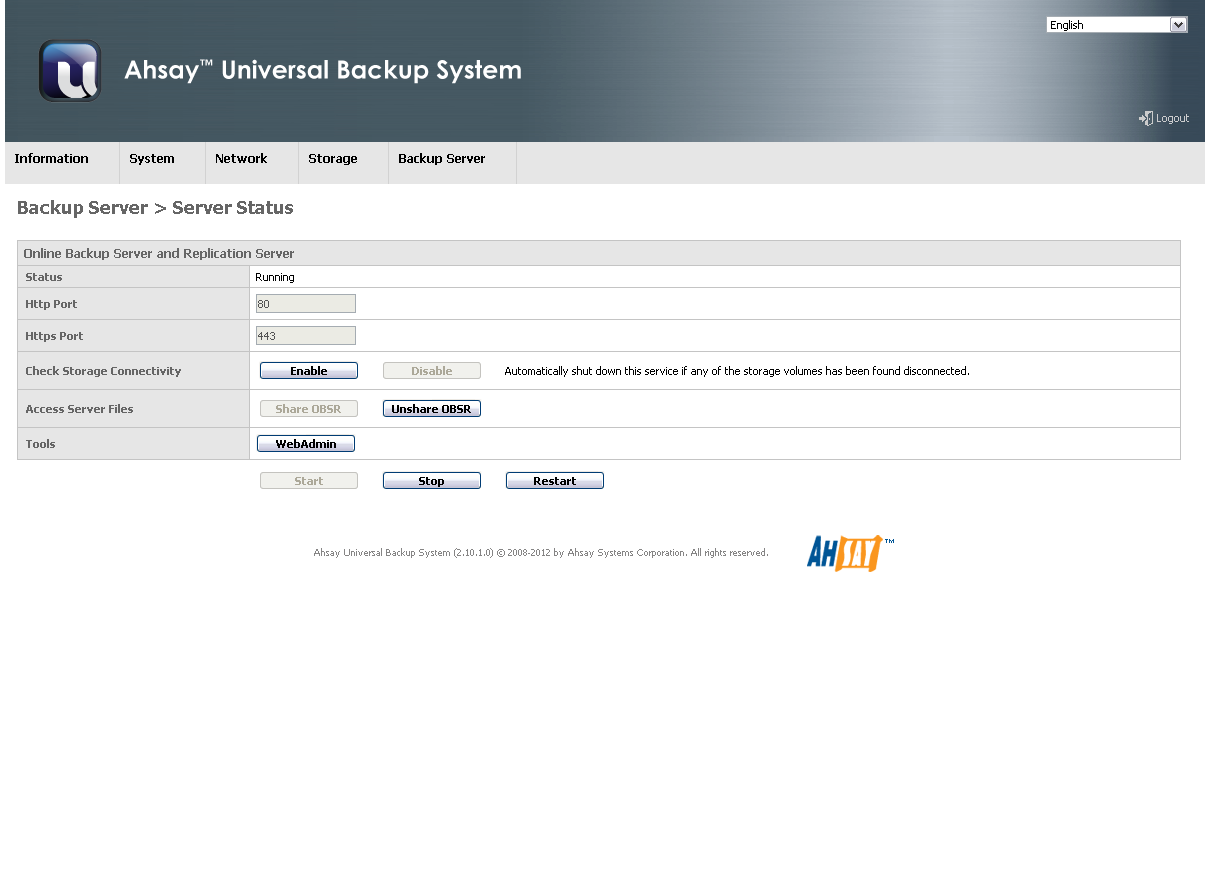
Task: Click the Share OBSR button
Action: [309, 409]
